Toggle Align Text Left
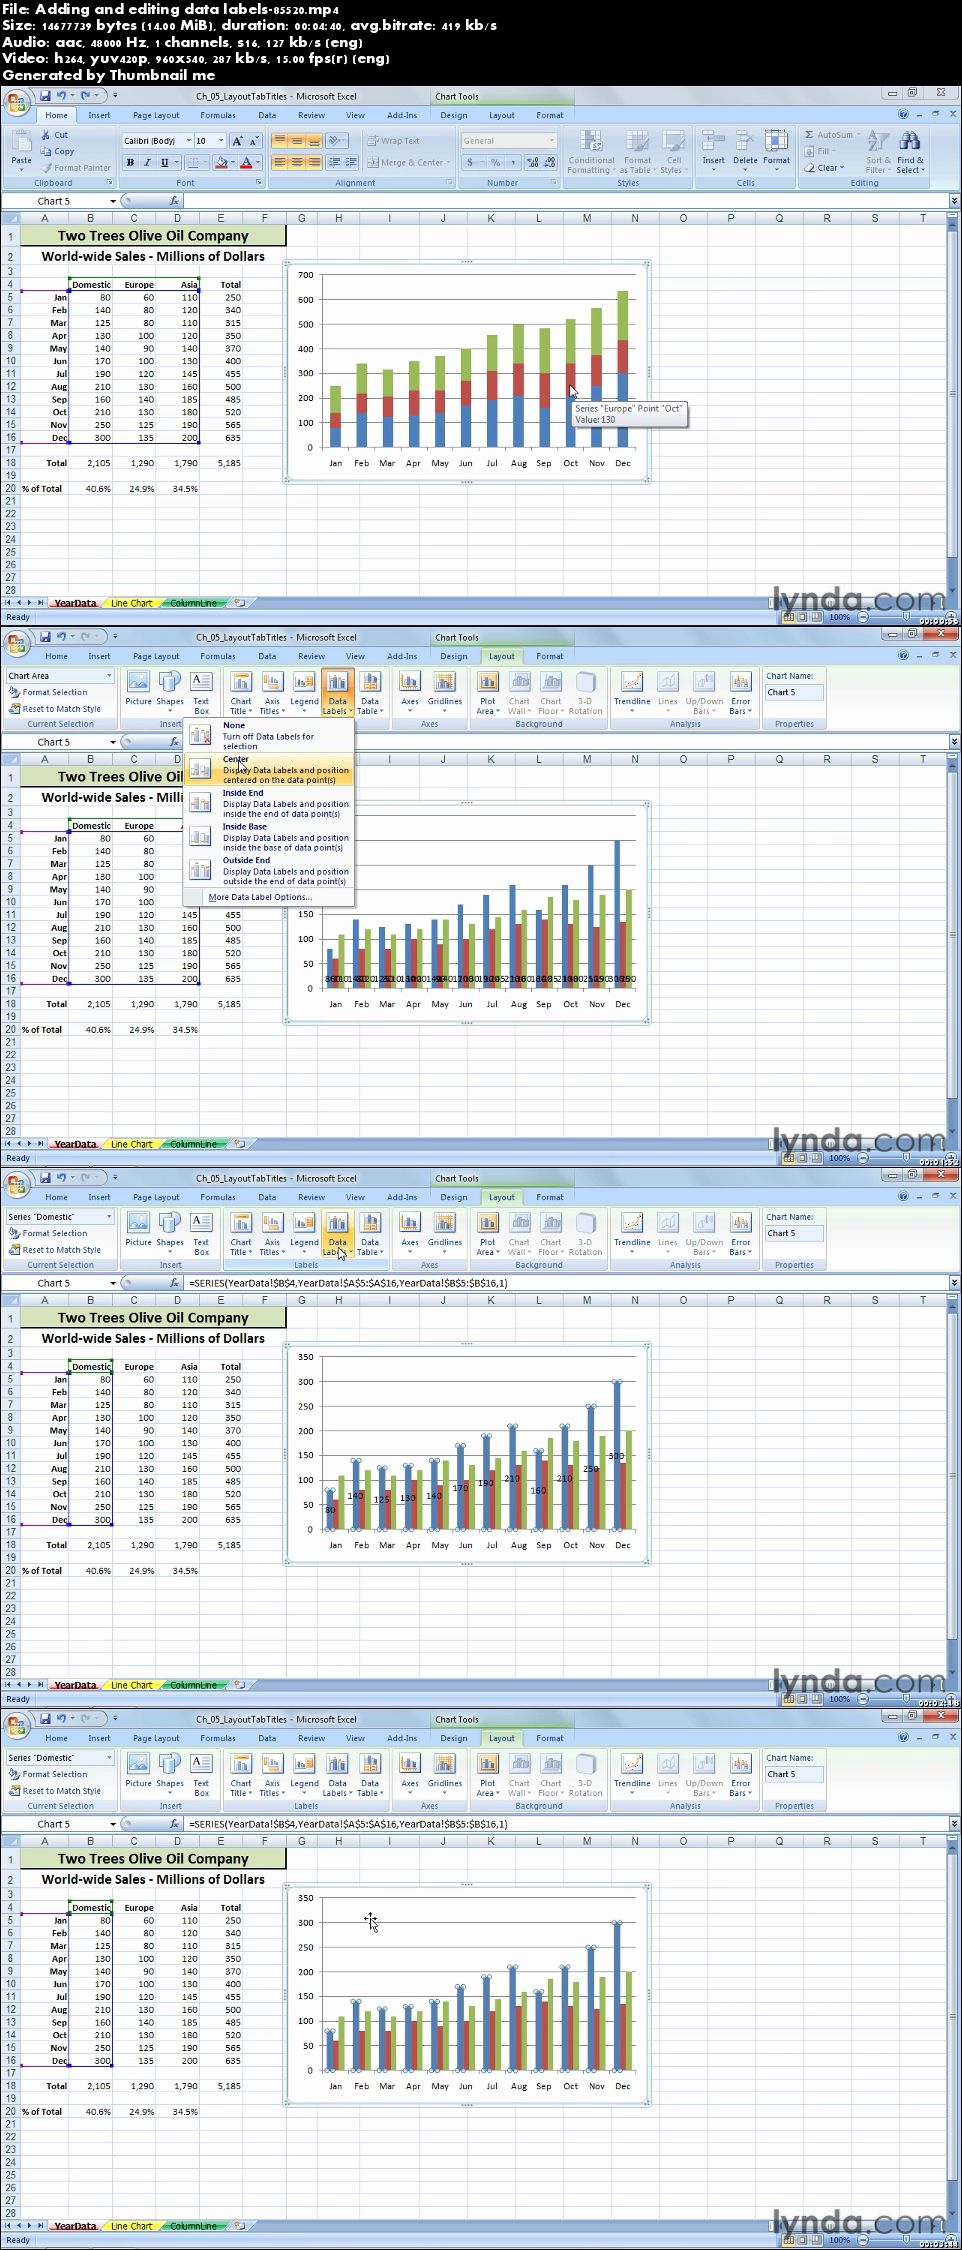962x2250 pixels. tap(280, 162)
